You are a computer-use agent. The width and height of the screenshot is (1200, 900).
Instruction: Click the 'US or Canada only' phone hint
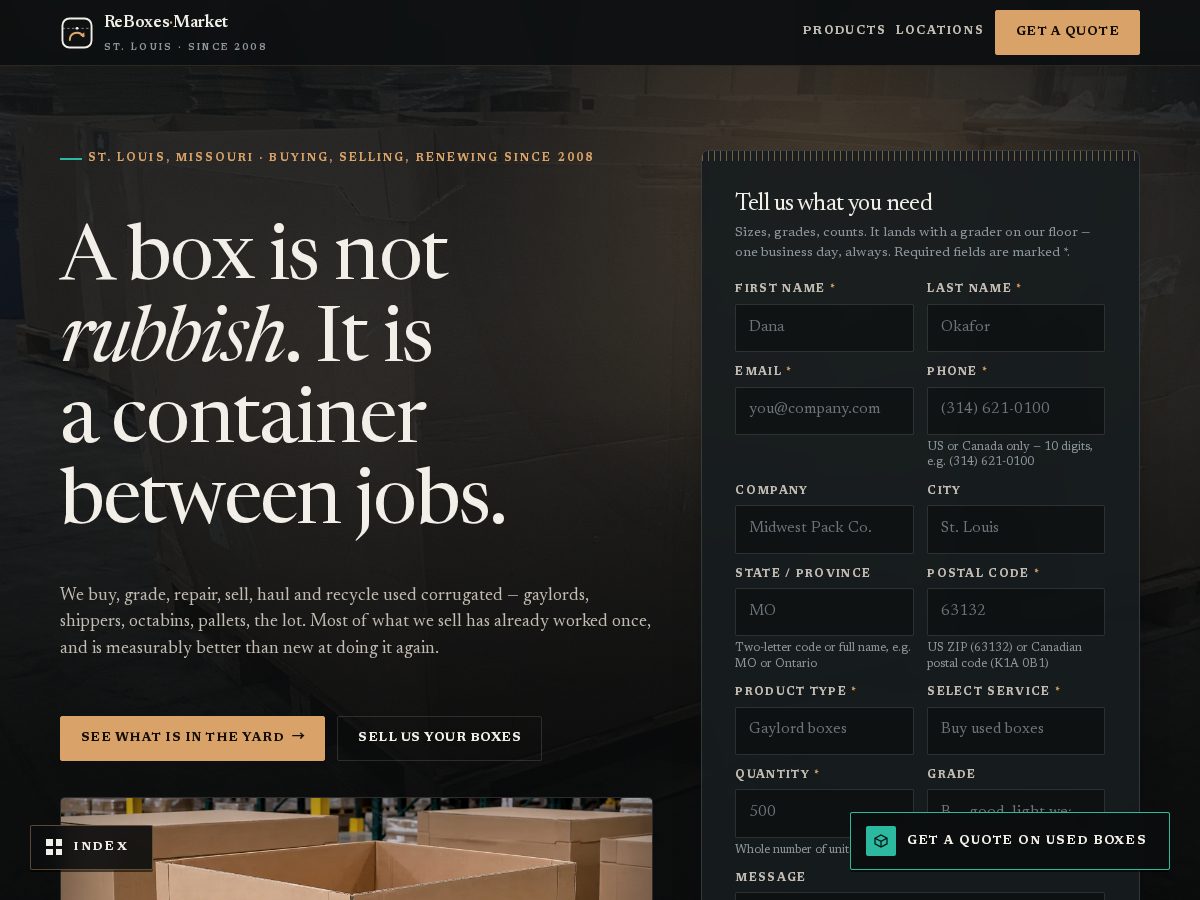1010,453
